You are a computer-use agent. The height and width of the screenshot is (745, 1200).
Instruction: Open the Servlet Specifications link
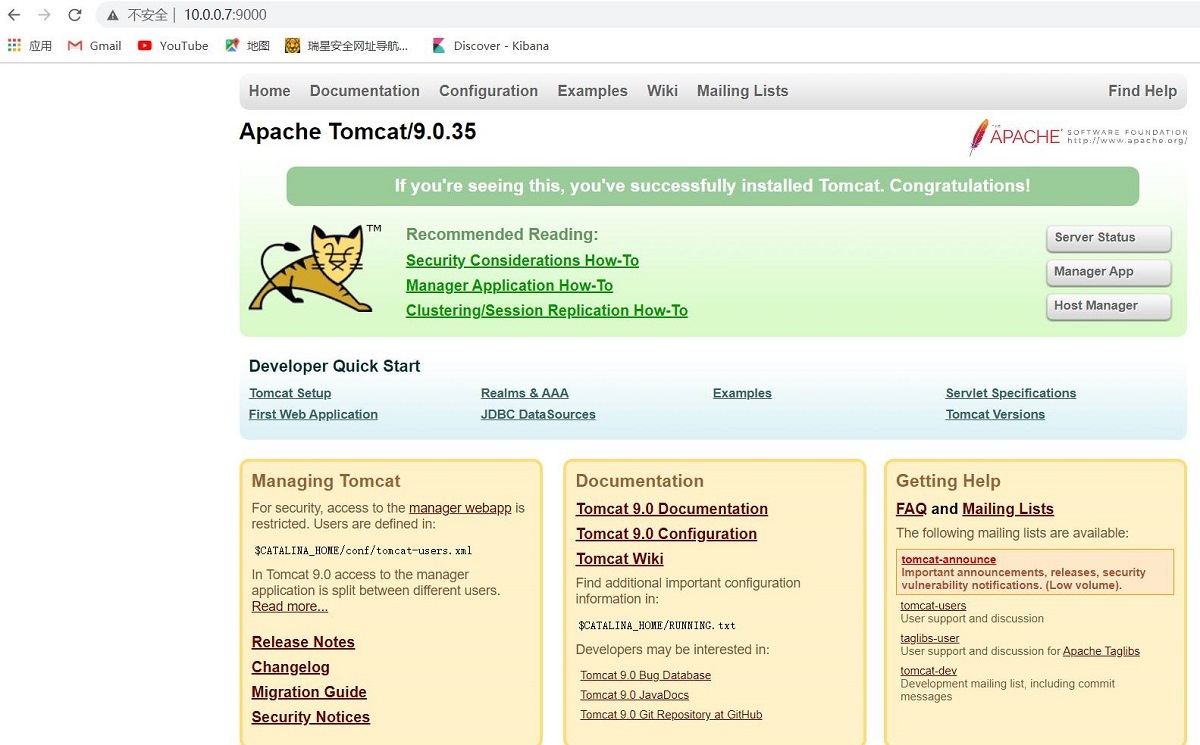[1011, 393]
